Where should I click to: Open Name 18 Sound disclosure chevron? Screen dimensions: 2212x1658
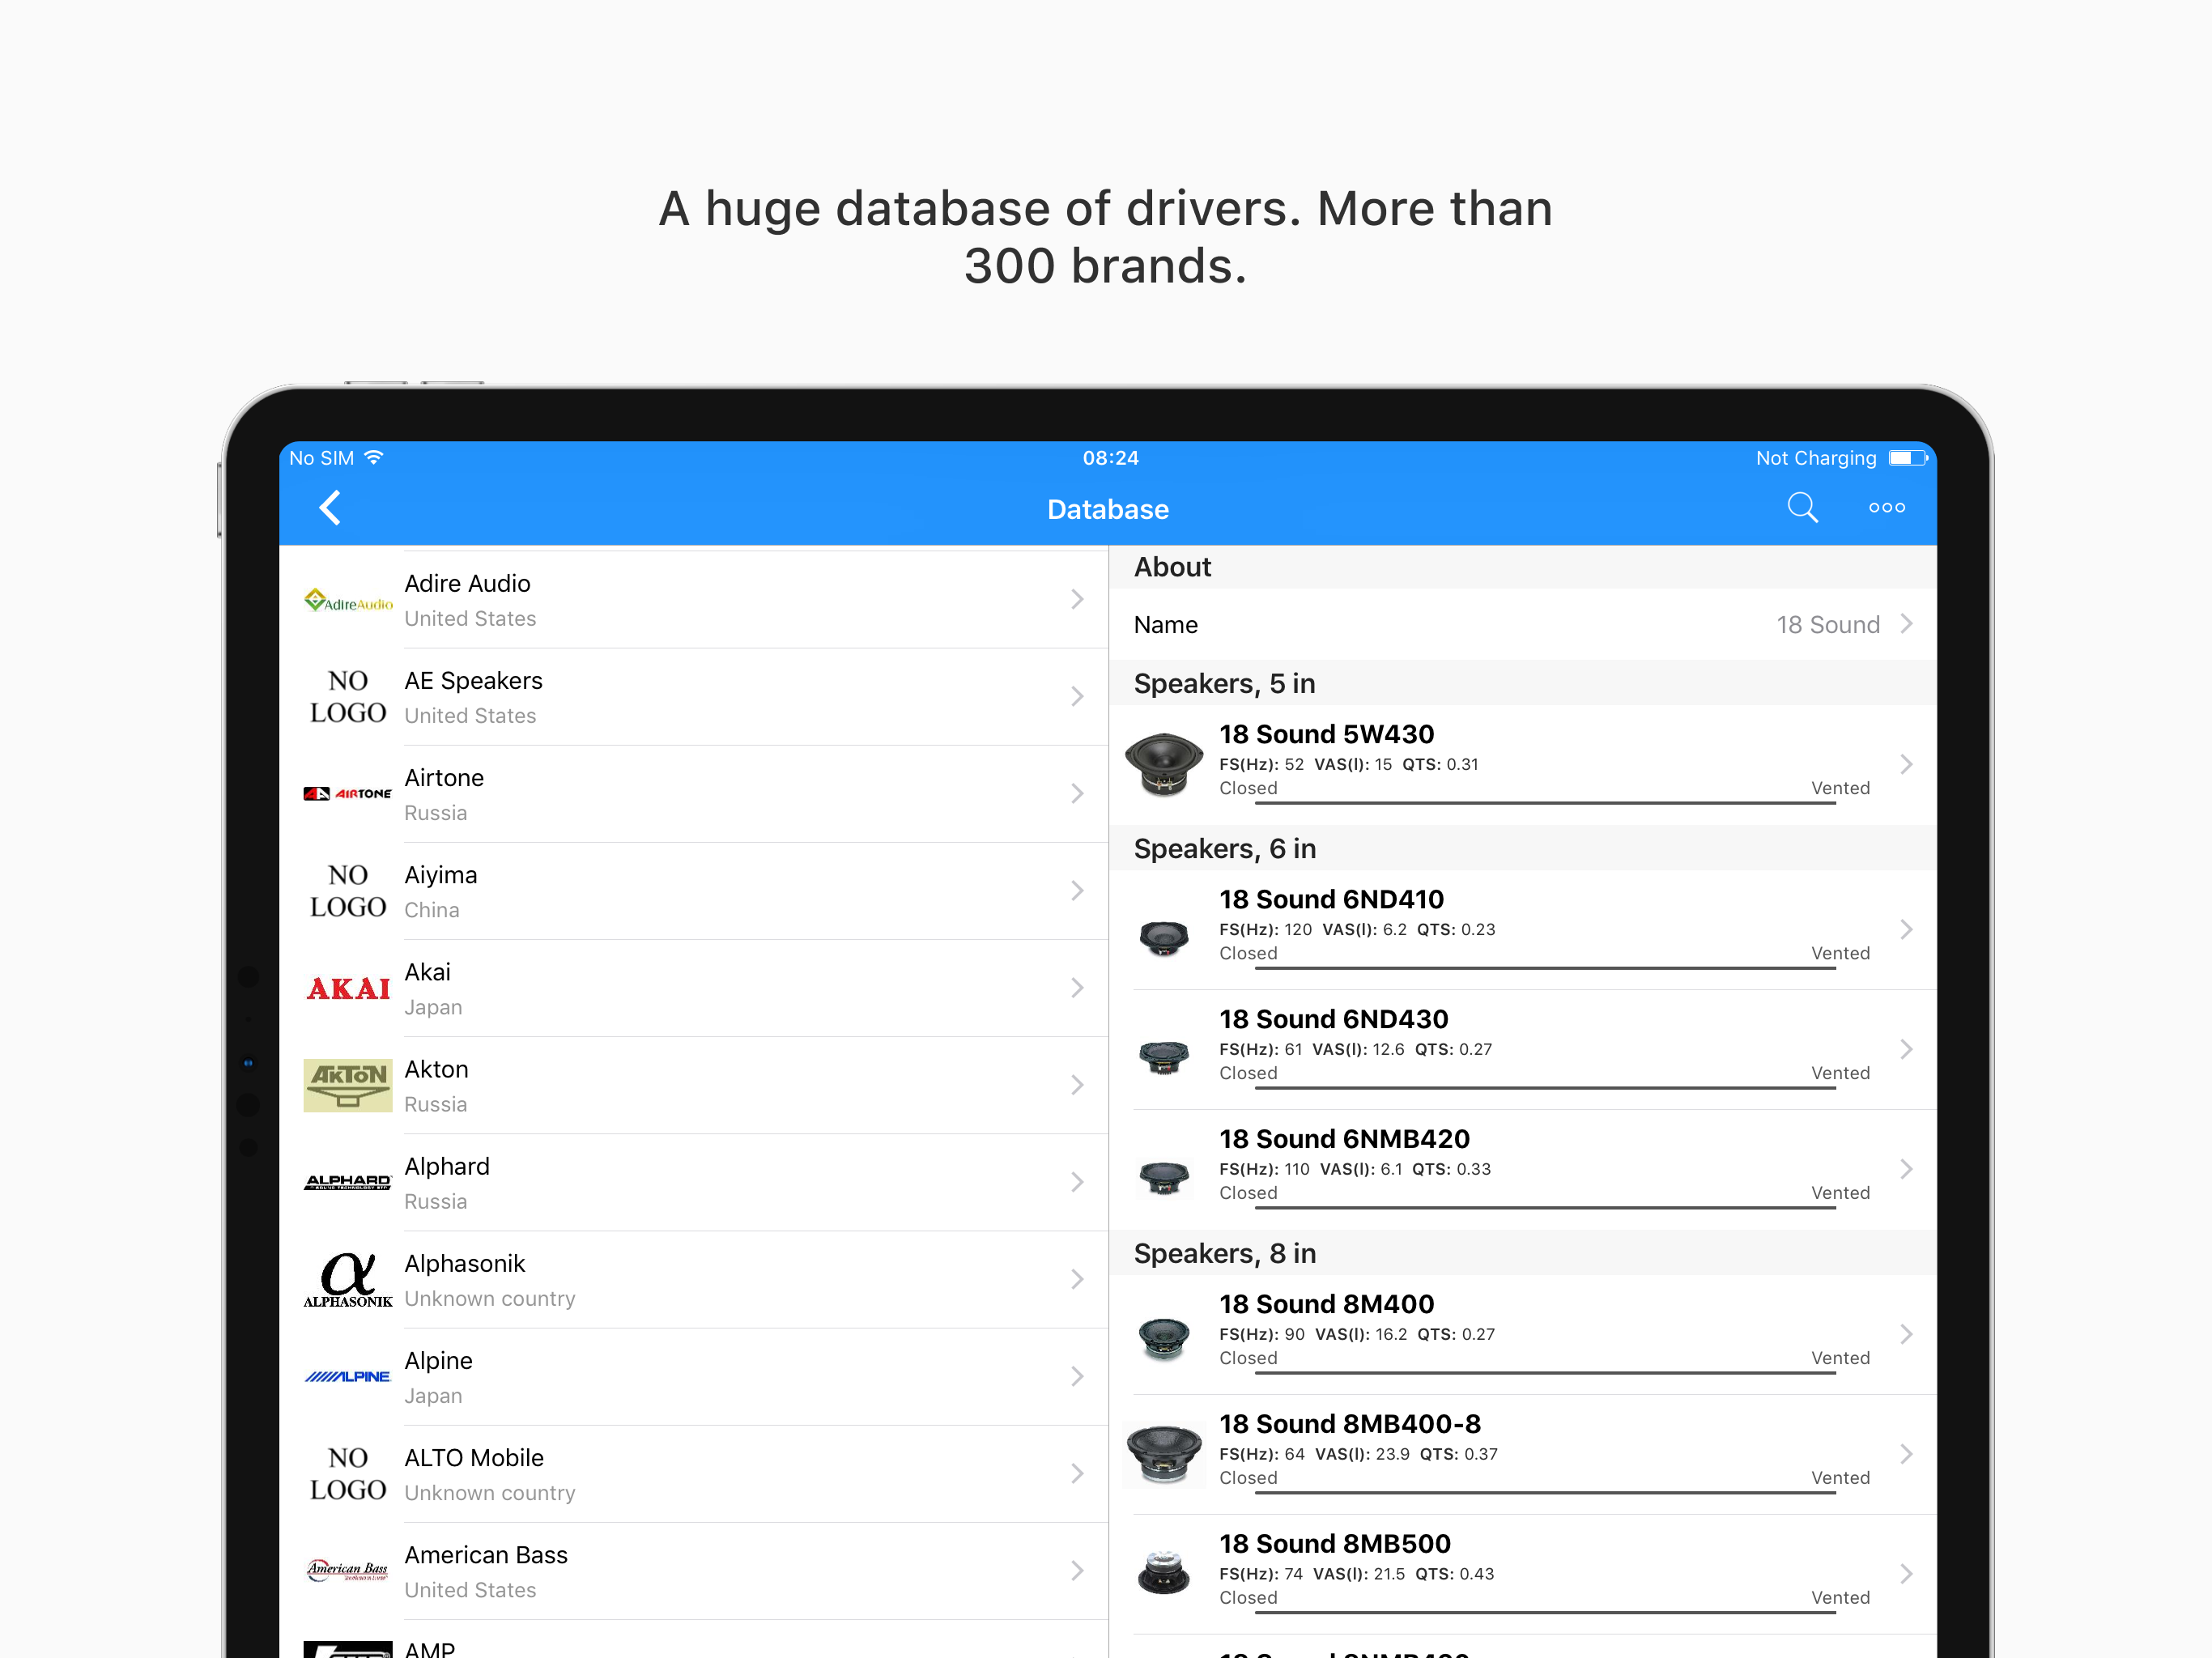pyautogui.click(x=1906, y=624)
